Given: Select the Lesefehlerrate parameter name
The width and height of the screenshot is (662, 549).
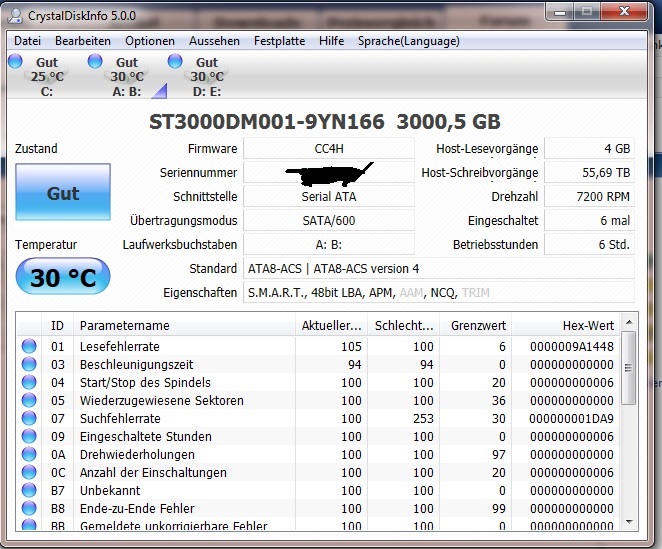Looking at the screenshot, I should [120, 347].
